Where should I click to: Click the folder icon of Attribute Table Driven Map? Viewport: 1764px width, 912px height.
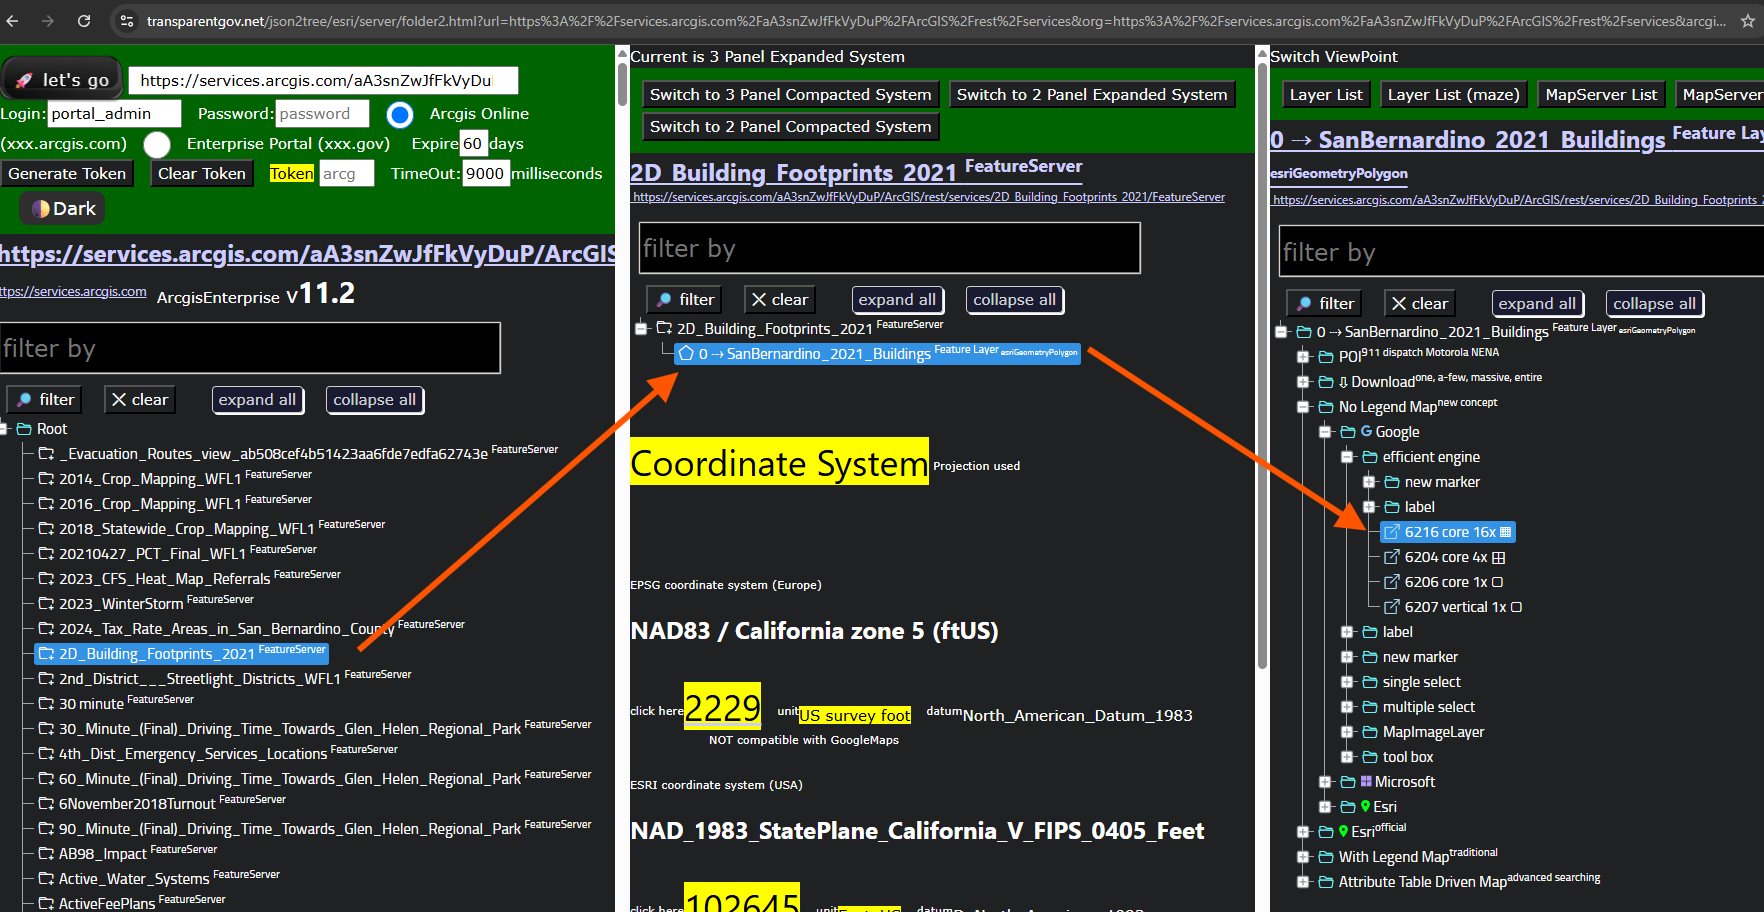click(1326, 882)
